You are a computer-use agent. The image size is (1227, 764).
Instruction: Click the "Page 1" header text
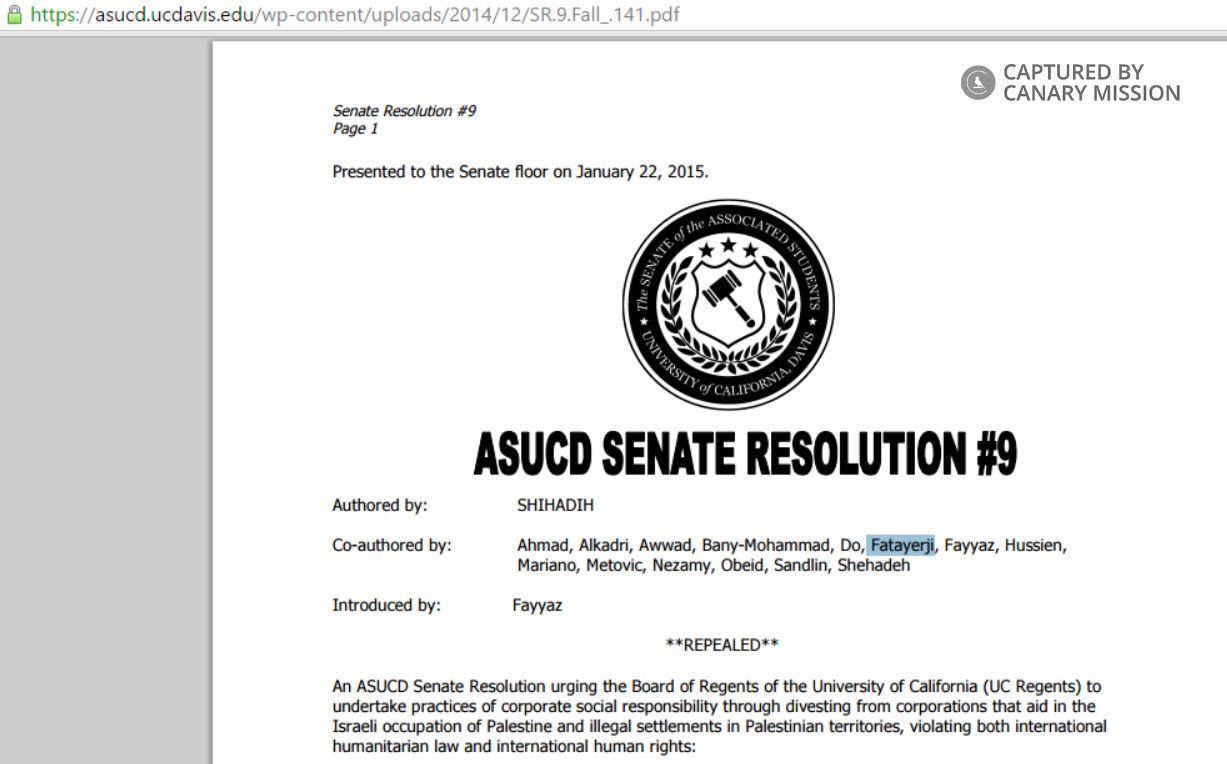coord(355,129)
